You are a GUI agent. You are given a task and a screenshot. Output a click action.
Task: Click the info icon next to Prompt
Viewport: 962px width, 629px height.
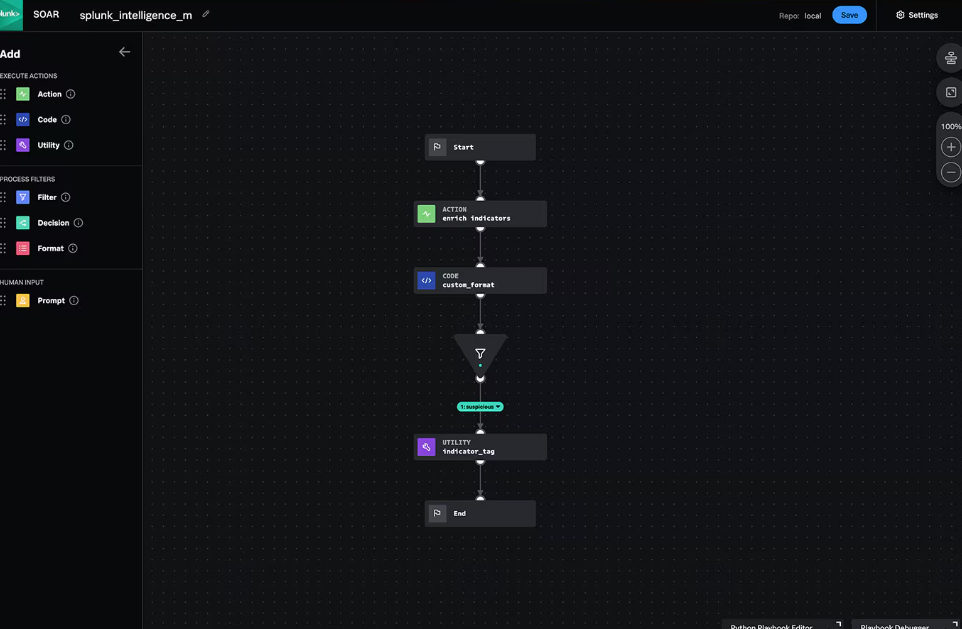pos(75,300)
